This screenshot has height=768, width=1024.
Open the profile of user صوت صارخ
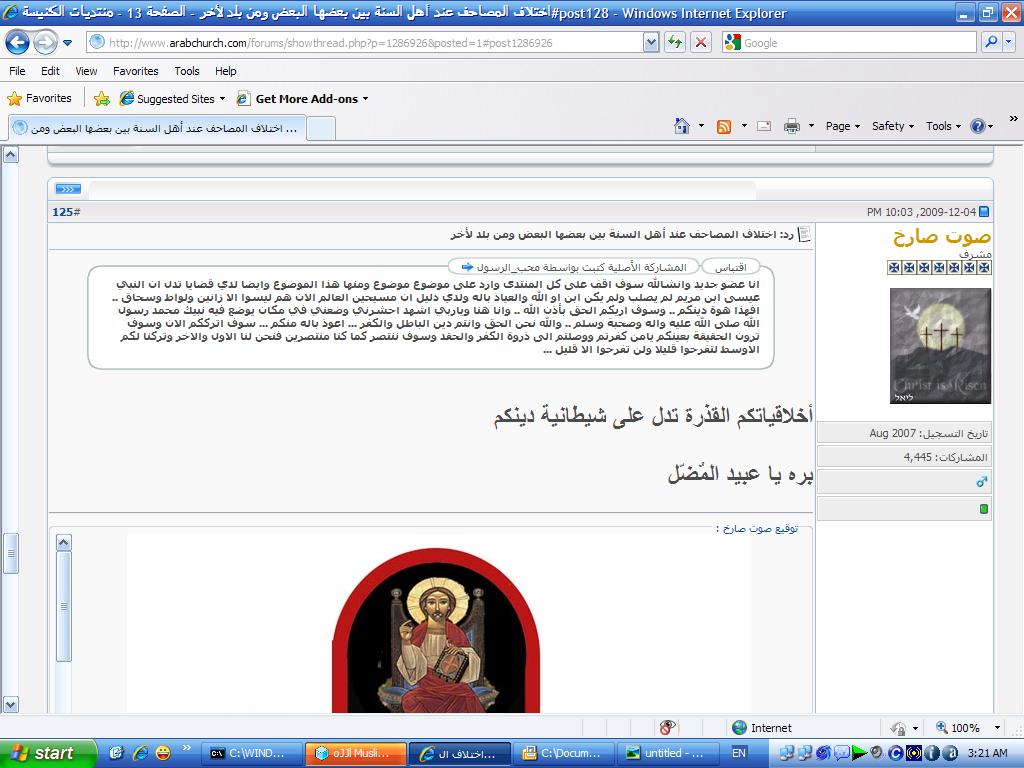(x=942, y=236)
